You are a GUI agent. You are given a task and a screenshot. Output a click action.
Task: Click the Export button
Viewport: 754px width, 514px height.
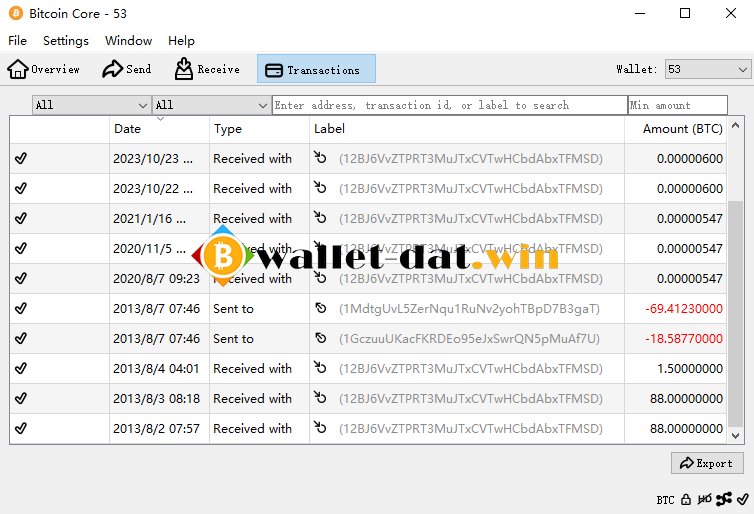coord(707,463)
